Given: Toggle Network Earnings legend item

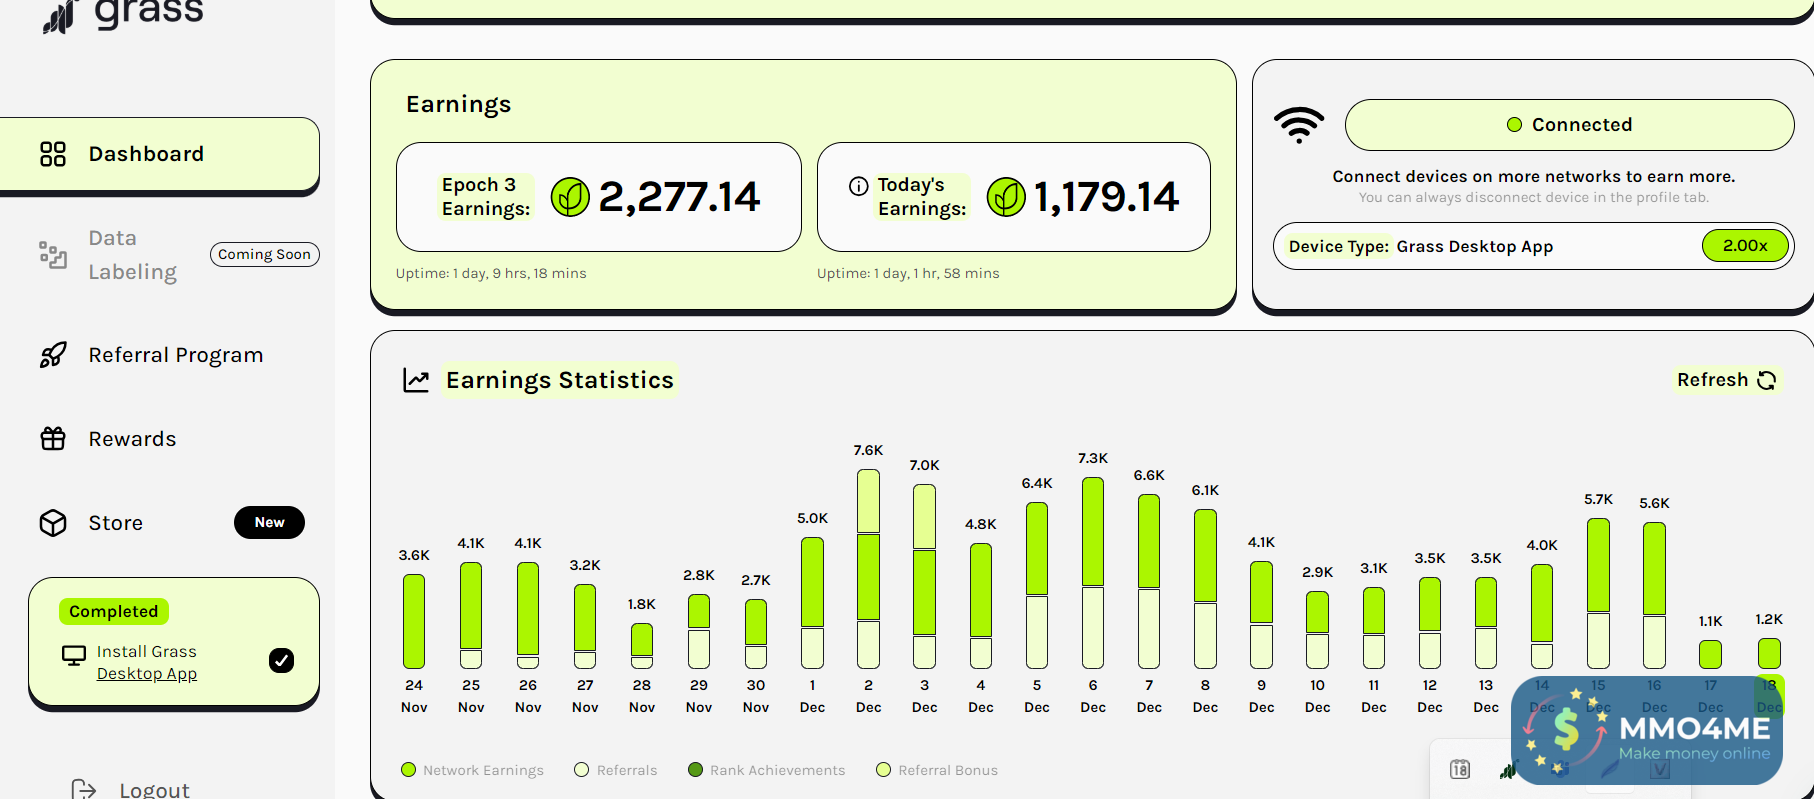Looking at the screenshot, I should (472, 770).
